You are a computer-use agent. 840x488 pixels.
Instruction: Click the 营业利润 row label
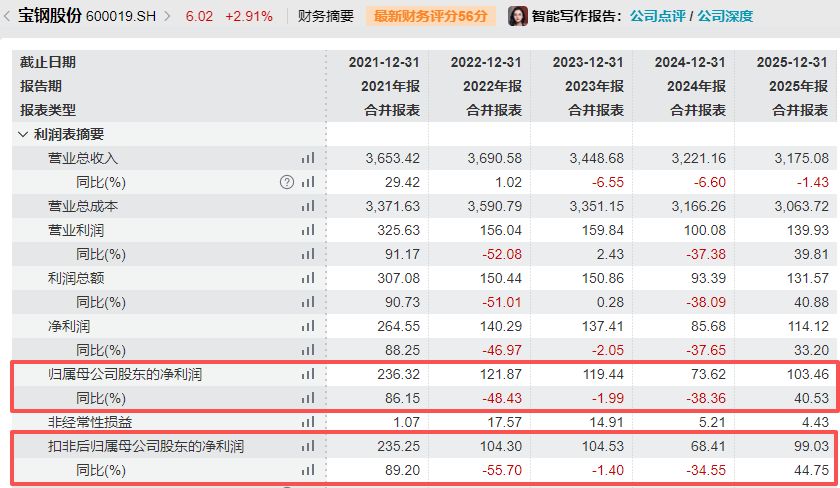tap(76, 230)
